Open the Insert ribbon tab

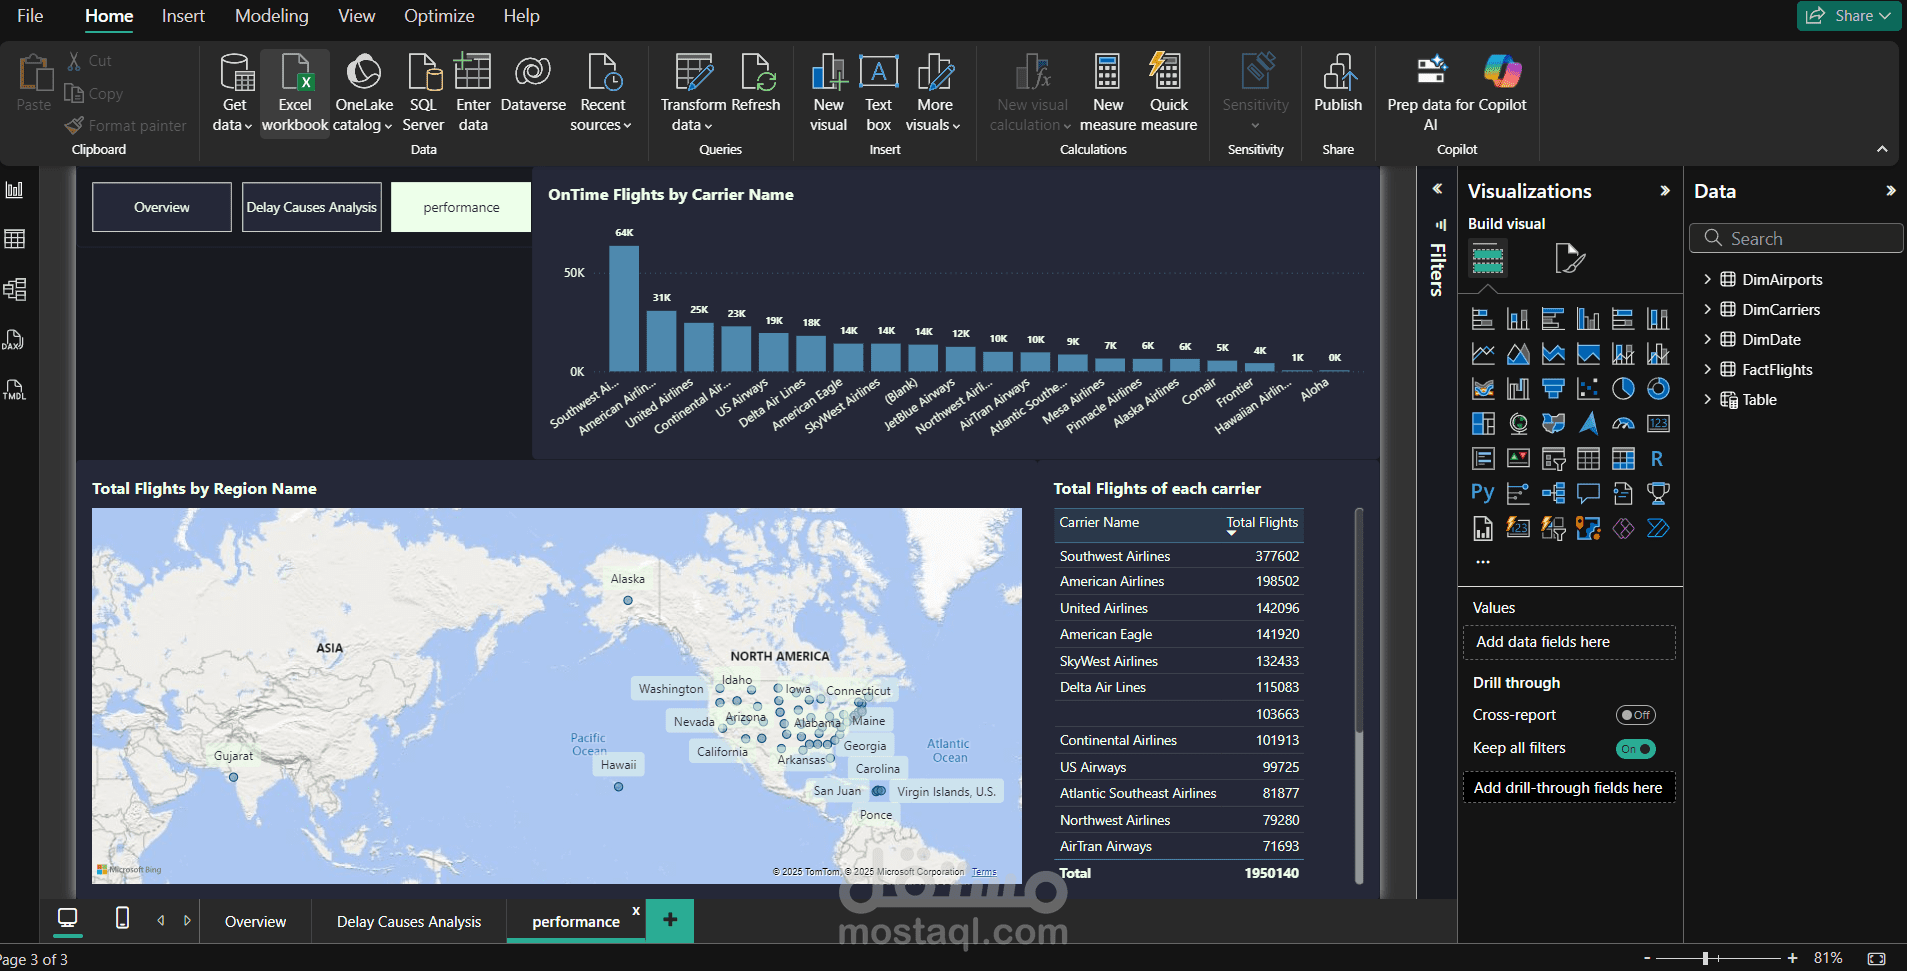pyautogui.click(x=183, y=16)
